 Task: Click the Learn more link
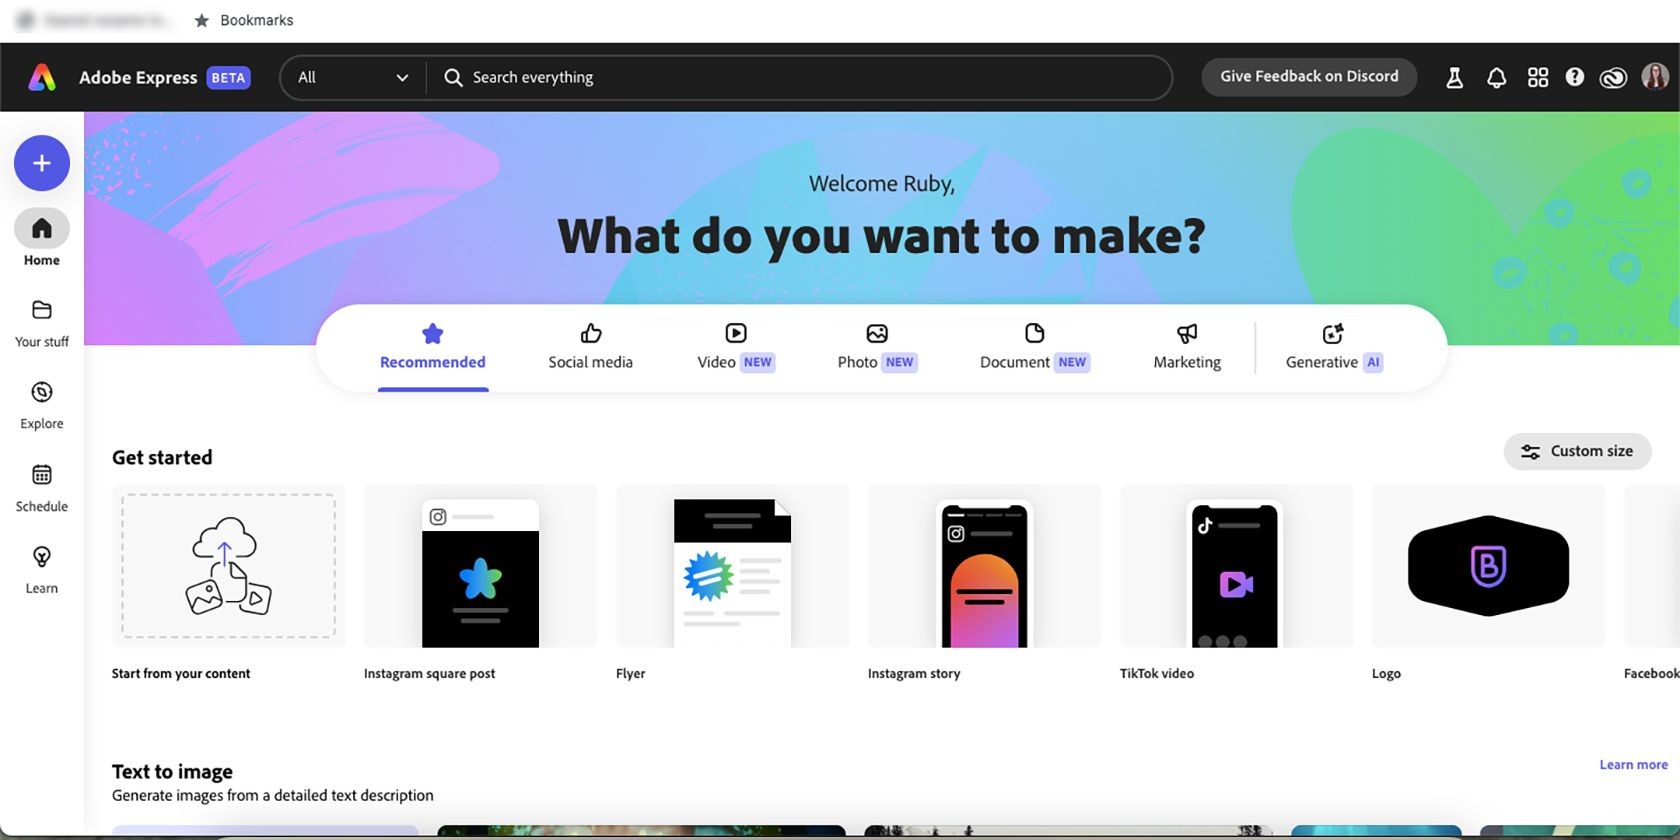pyautogui.click(x=1633, y=765)
